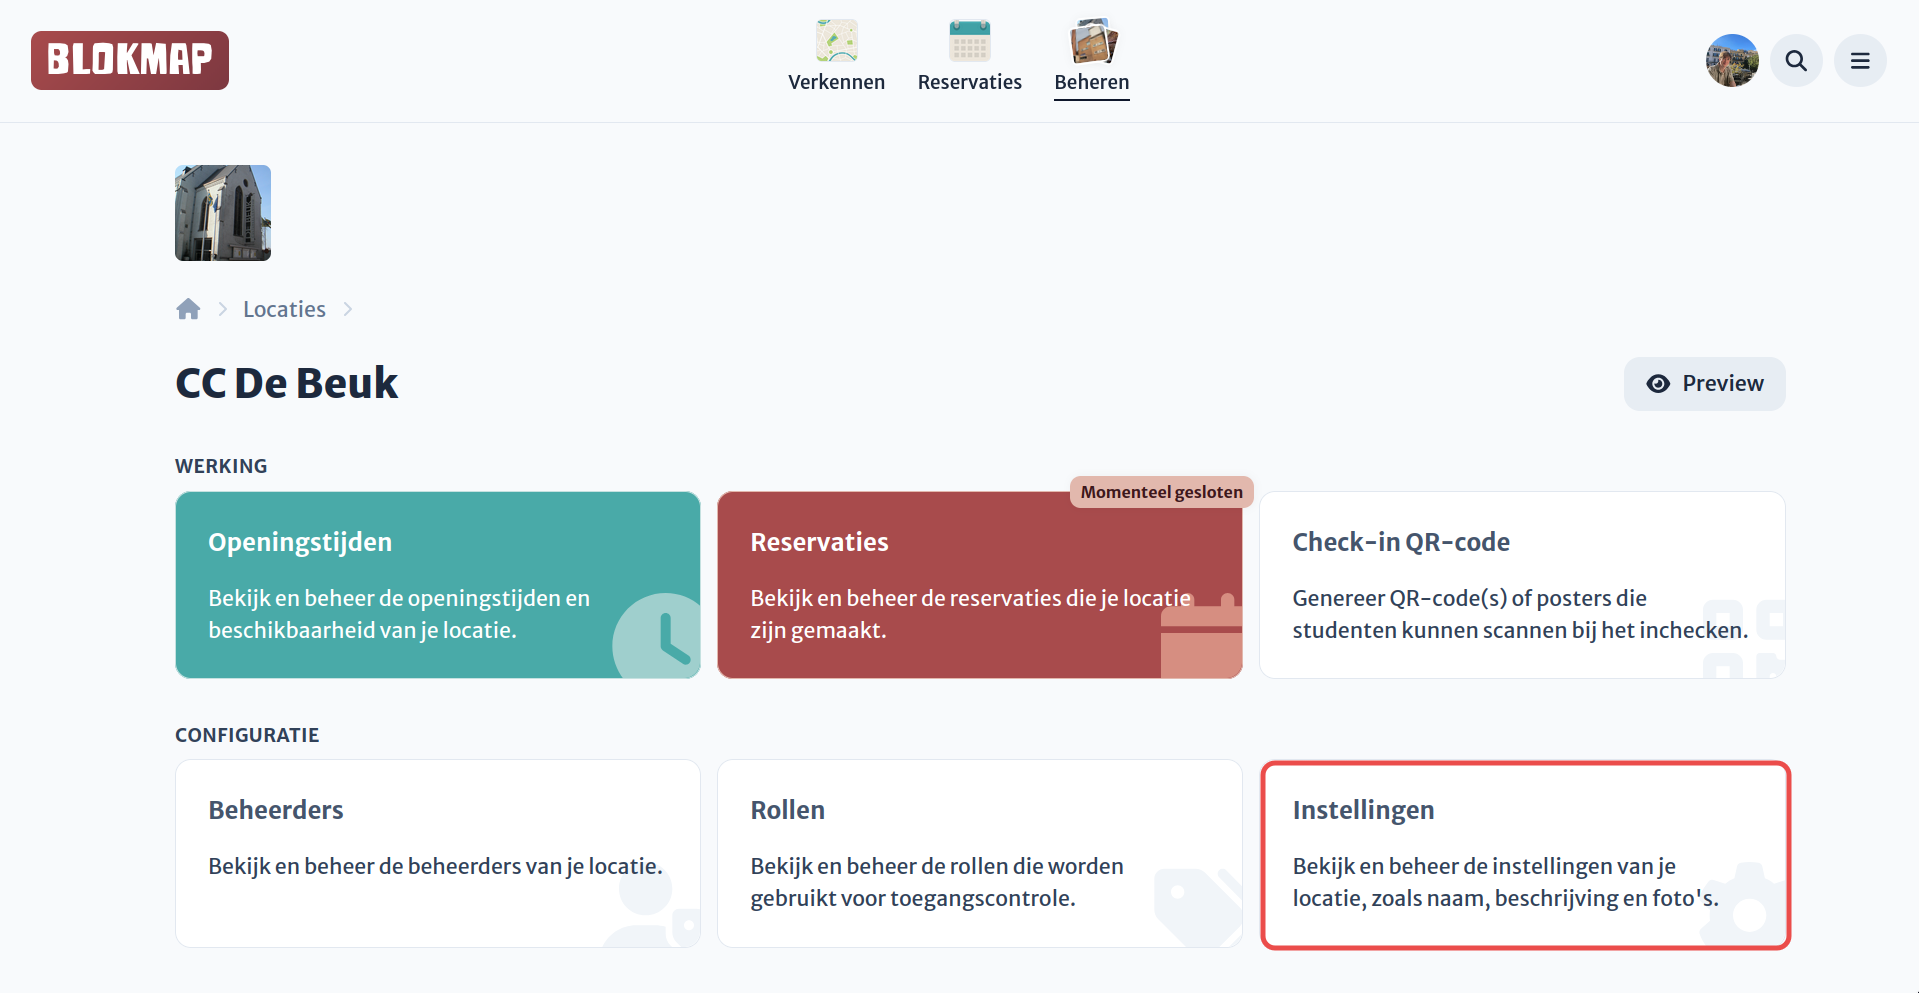Open the hamburger menu
1919x993 pixels.
(1860, 61)
